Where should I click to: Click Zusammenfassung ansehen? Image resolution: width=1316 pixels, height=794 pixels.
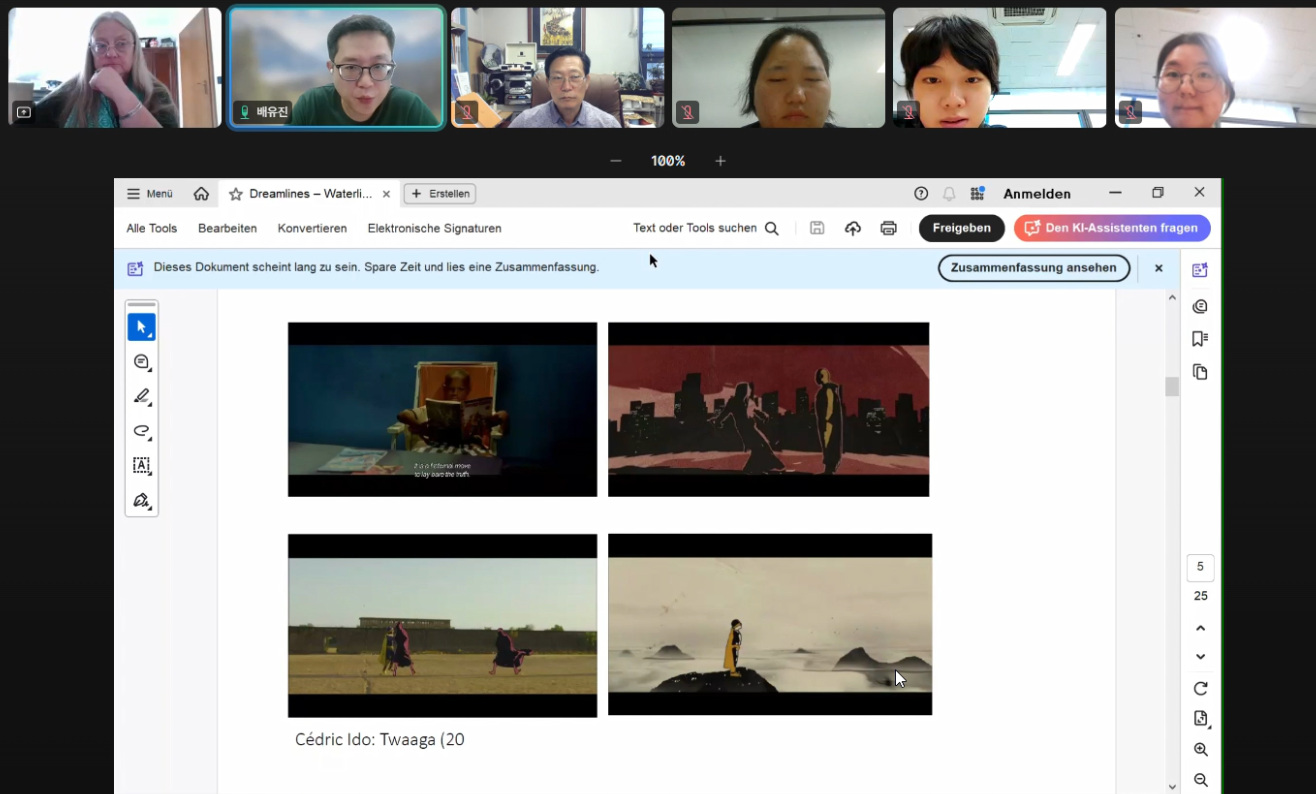pos(1034,268)
